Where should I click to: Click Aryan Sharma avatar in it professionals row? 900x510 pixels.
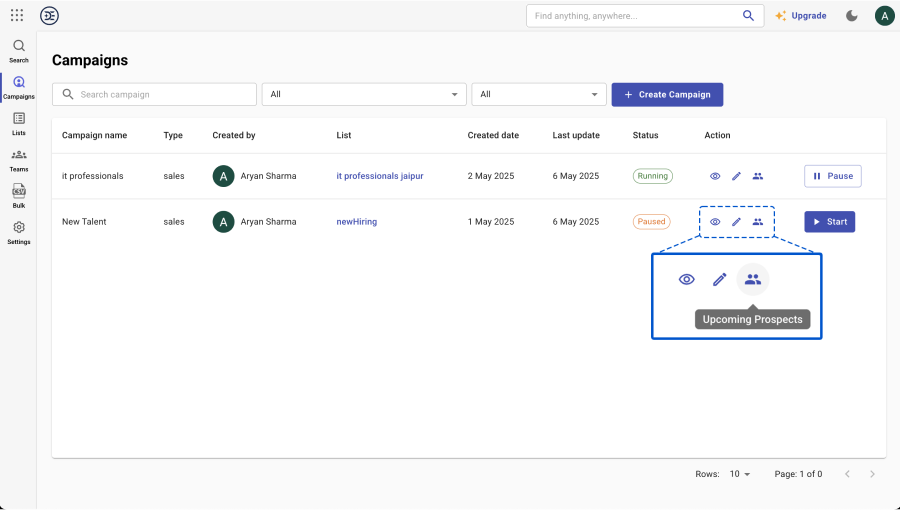(223, 176)
